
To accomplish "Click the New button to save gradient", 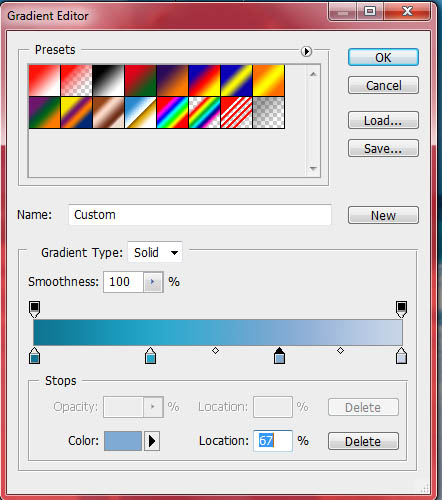I will [383, 215].
